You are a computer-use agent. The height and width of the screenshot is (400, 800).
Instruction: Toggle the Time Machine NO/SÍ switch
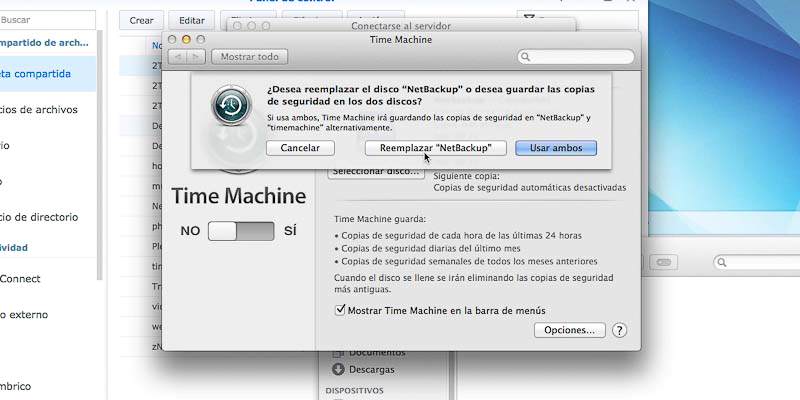pyautogui.click(x=241, y=231)
